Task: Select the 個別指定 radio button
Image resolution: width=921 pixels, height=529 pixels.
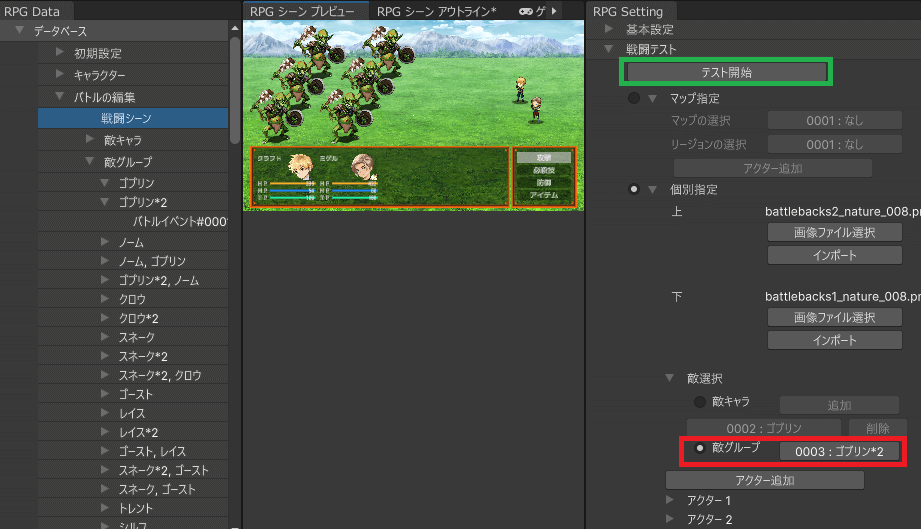Action: click(634, 189)
